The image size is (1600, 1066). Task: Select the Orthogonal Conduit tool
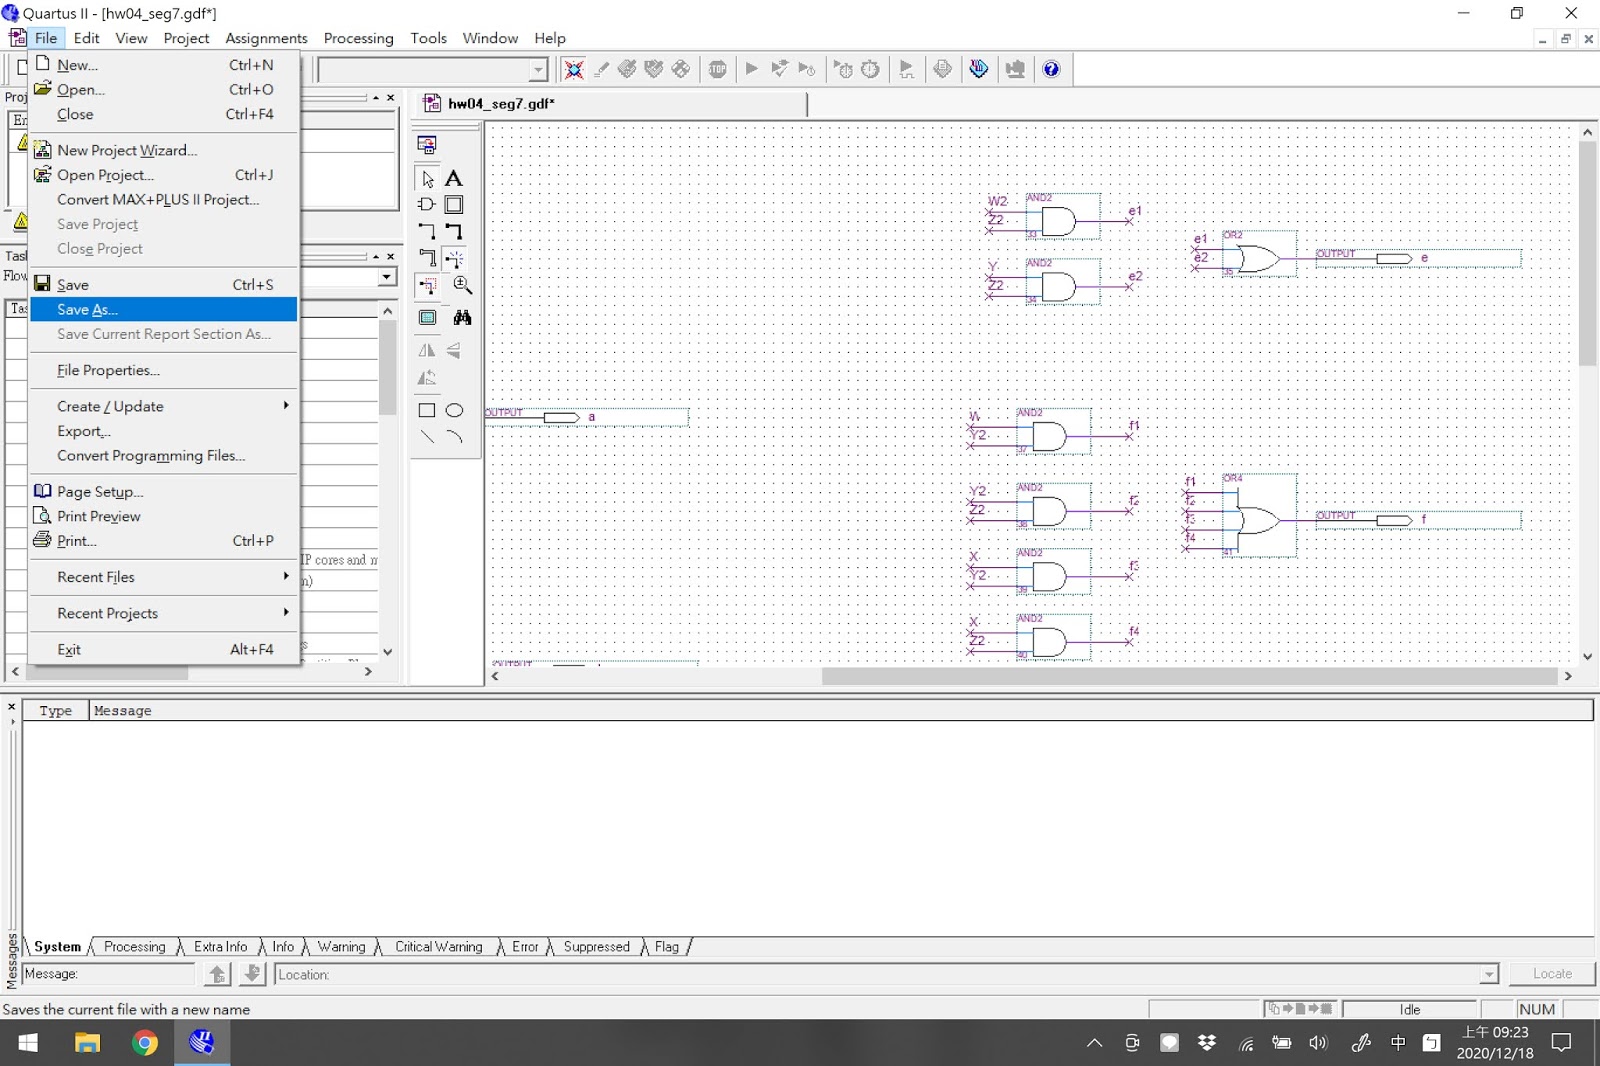click(x=427, y=258)
